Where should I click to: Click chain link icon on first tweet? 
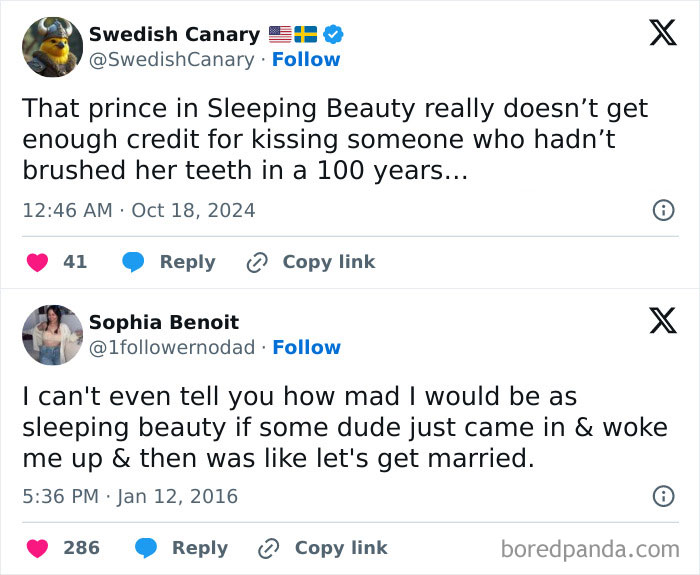pyautogui.click(x=257, y=262)
